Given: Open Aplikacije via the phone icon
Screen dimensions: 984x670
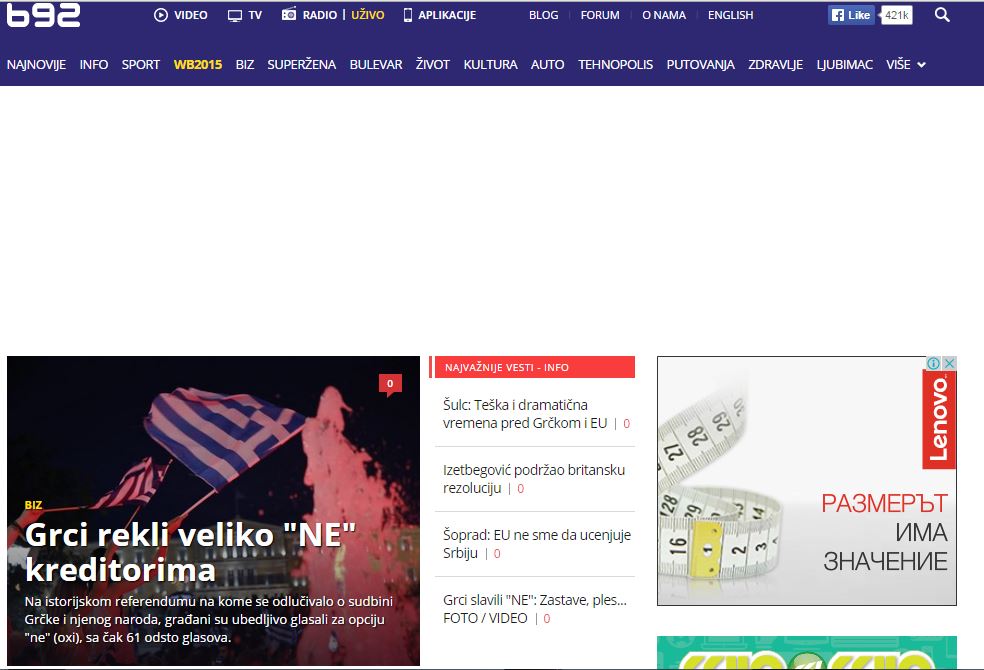Looking at the screenshot, I should coord(408,15).
